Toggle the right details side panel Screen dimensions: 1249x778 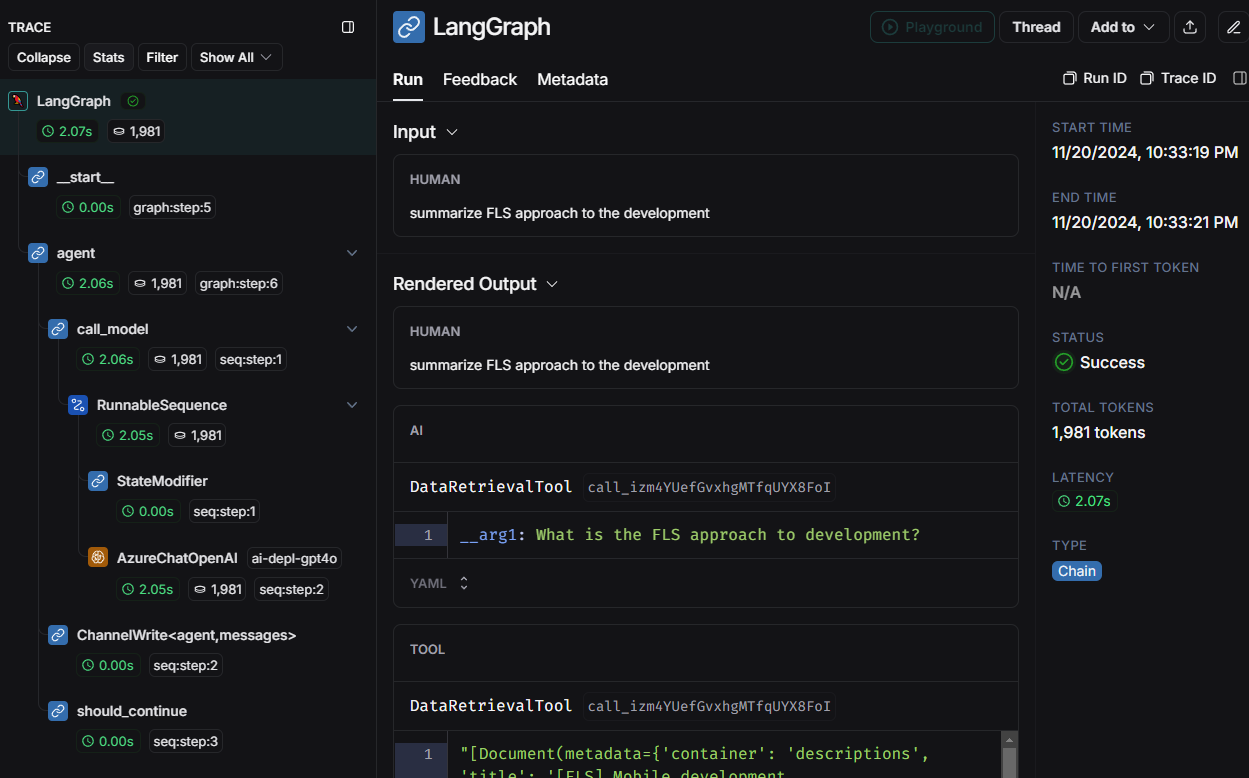(x=1240, y=76)
